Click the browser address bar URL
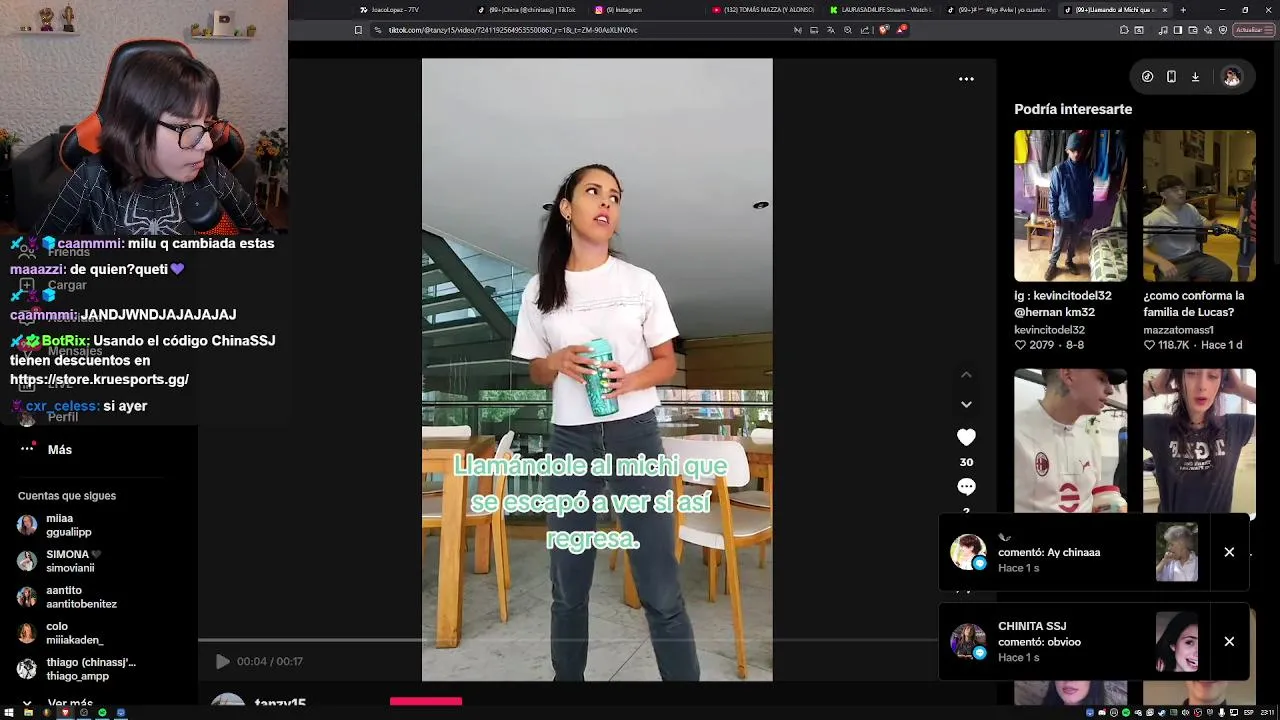Image resolution: width=1280 pixels, height=720 pixels. pos(512,30)
